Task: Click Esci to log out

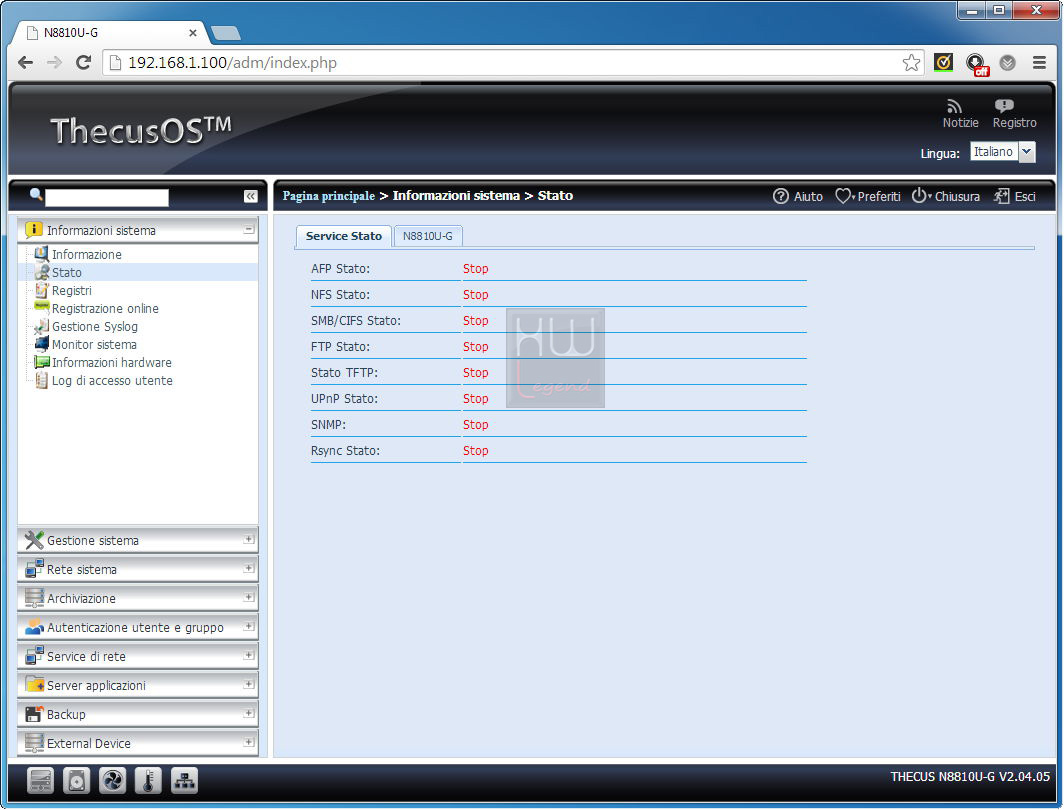Action: [1014, 197]
